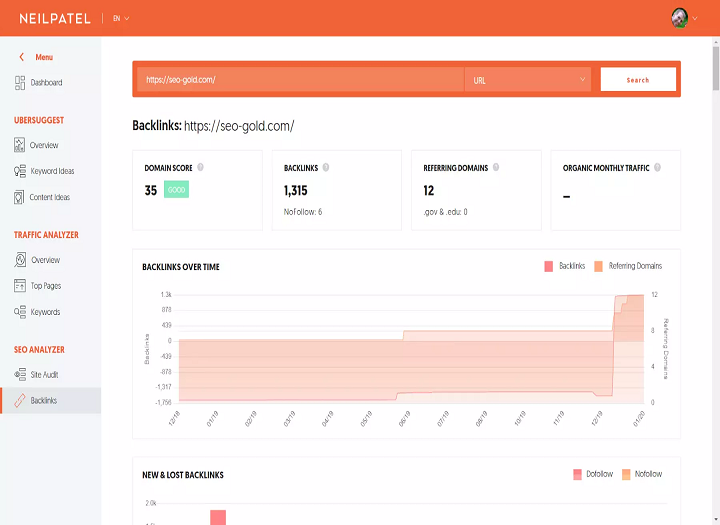Click the Search button
The height and width of the screenshot is (525, 720).
[638, 79]
